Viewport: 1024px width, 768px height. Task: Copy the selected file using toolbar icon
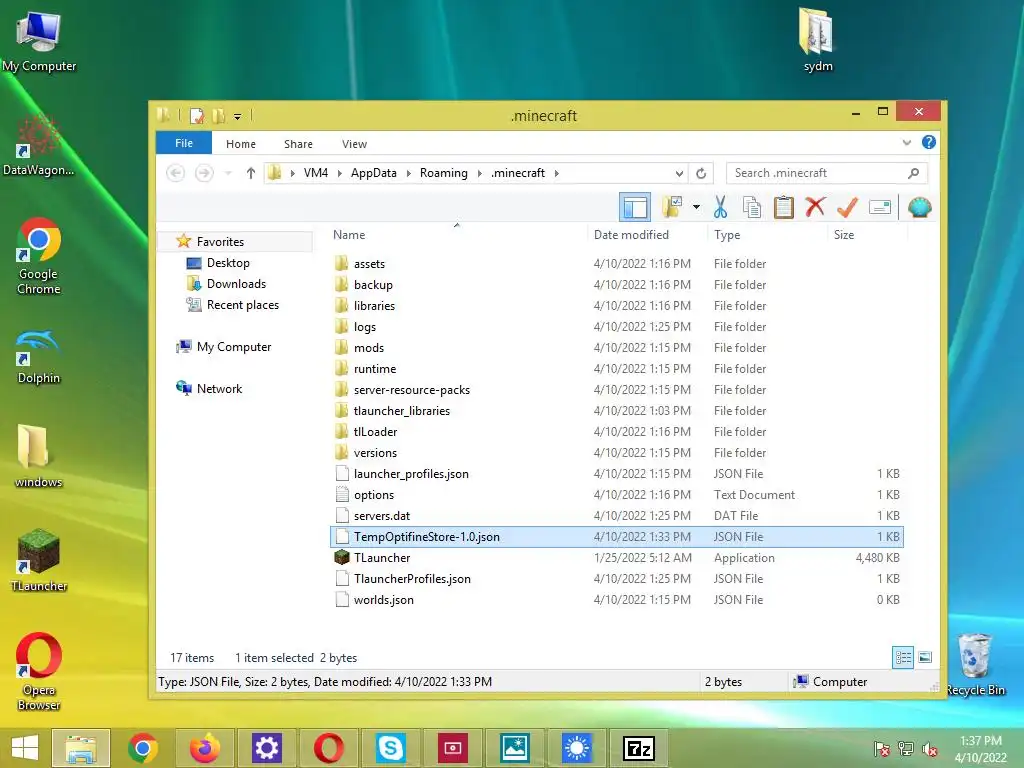(x=752, y=207)
